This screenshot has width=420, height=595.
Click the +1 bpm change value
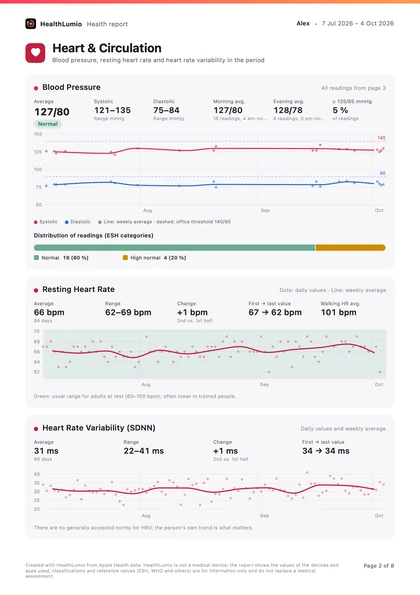[x=192, y=313]
